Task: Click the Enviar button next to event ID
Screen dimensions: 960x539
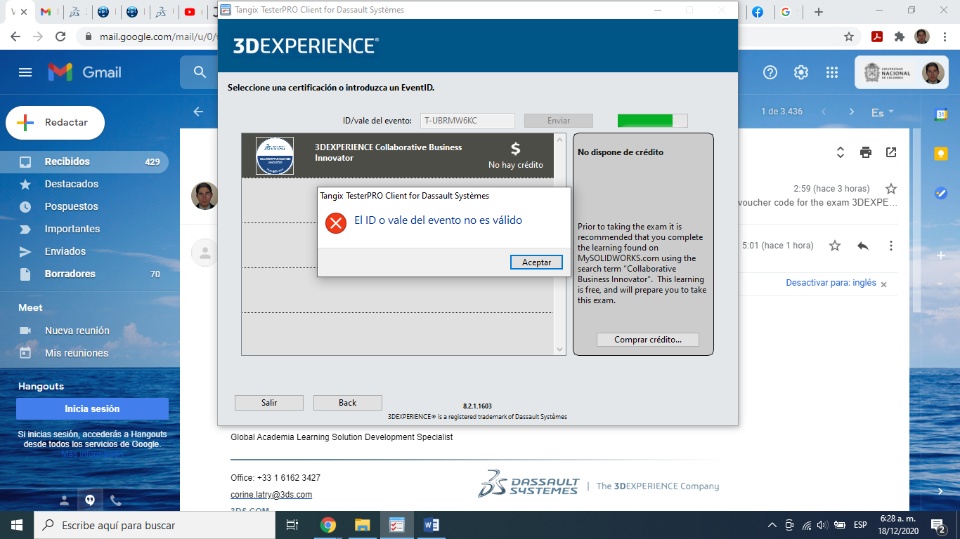Action: point(558,121)
